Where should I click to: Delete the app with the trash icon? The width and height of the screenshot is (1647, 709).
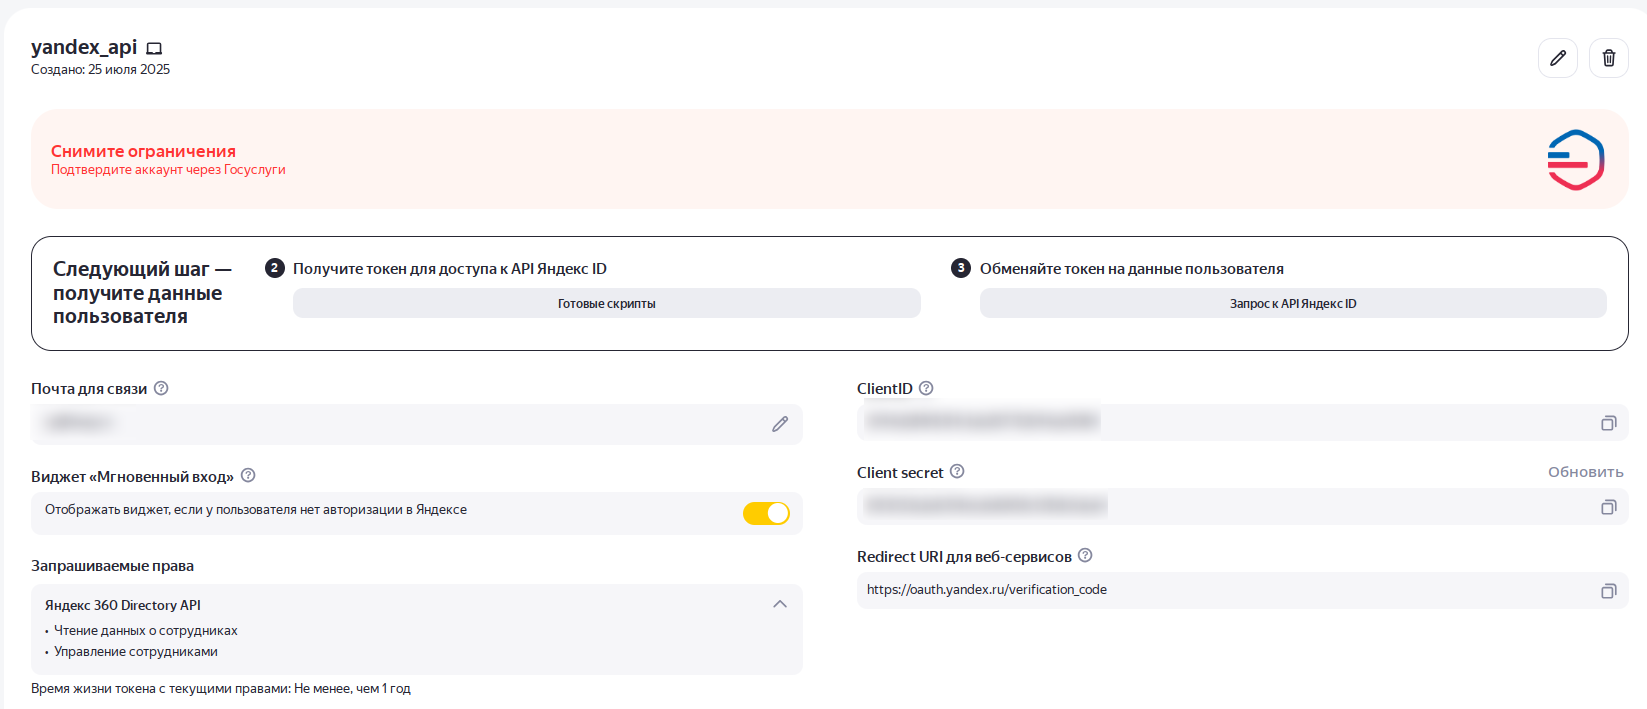click(x=1608, y=58)
